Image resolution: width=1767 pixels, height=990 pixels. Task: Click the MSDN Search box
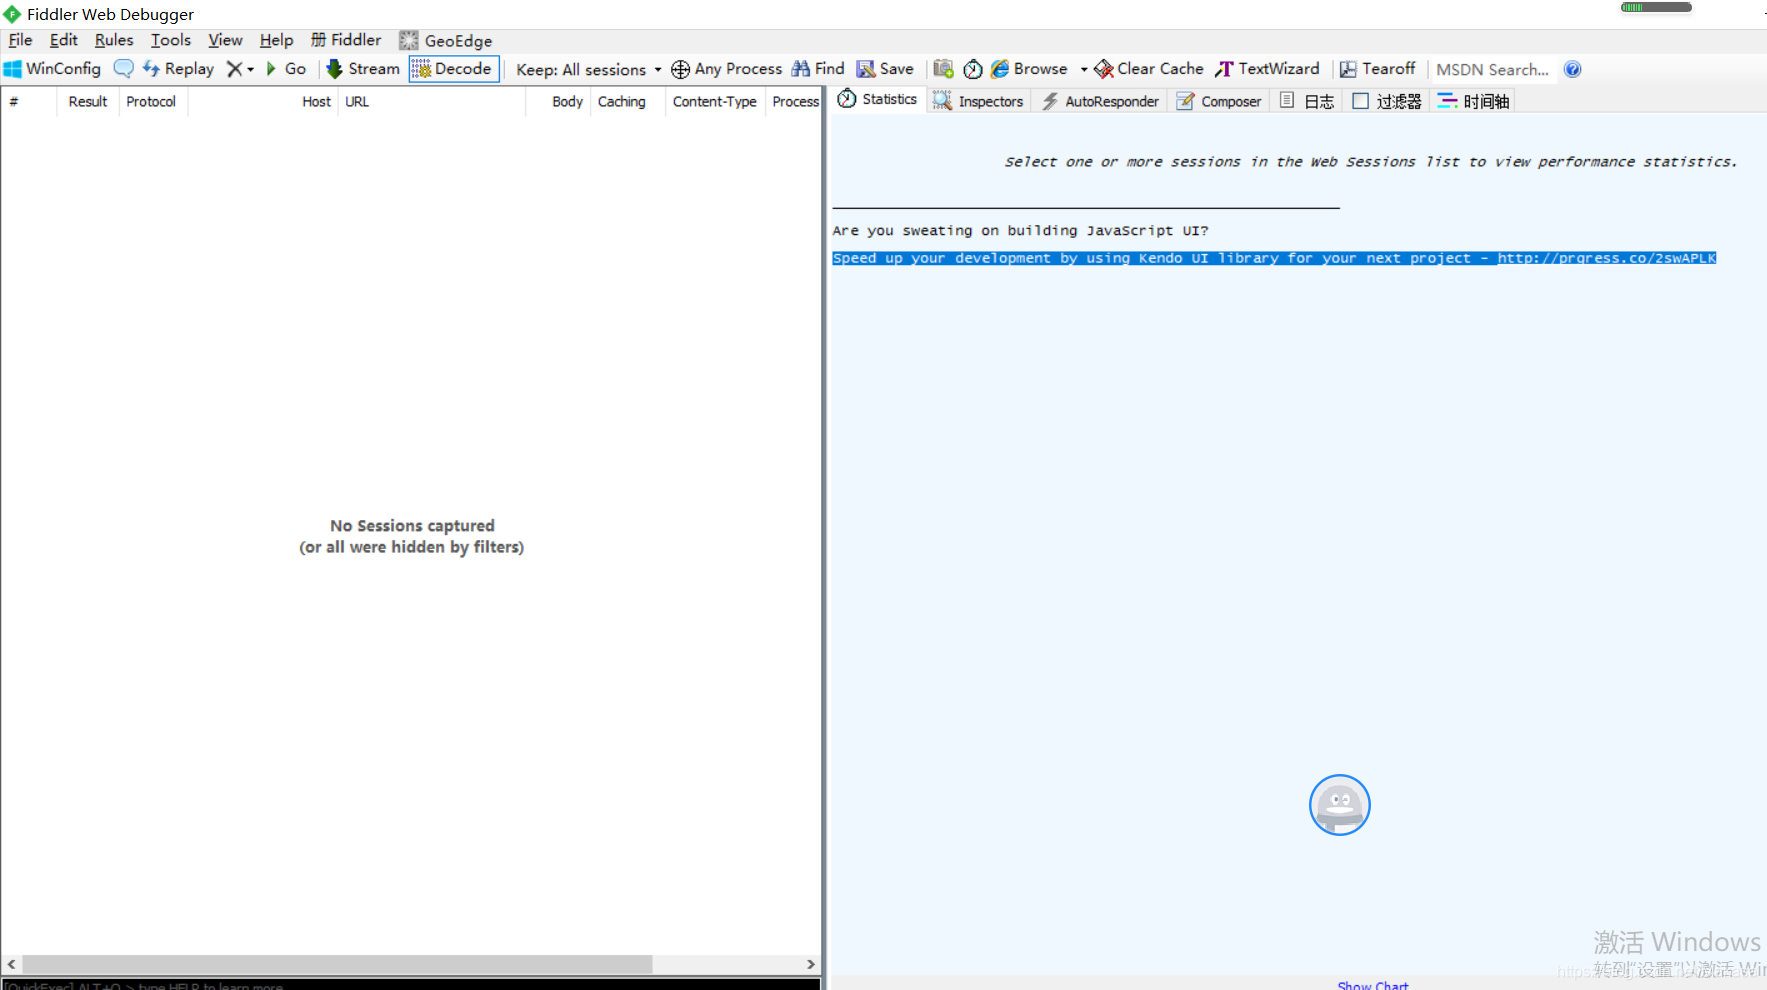(1492, 70)
